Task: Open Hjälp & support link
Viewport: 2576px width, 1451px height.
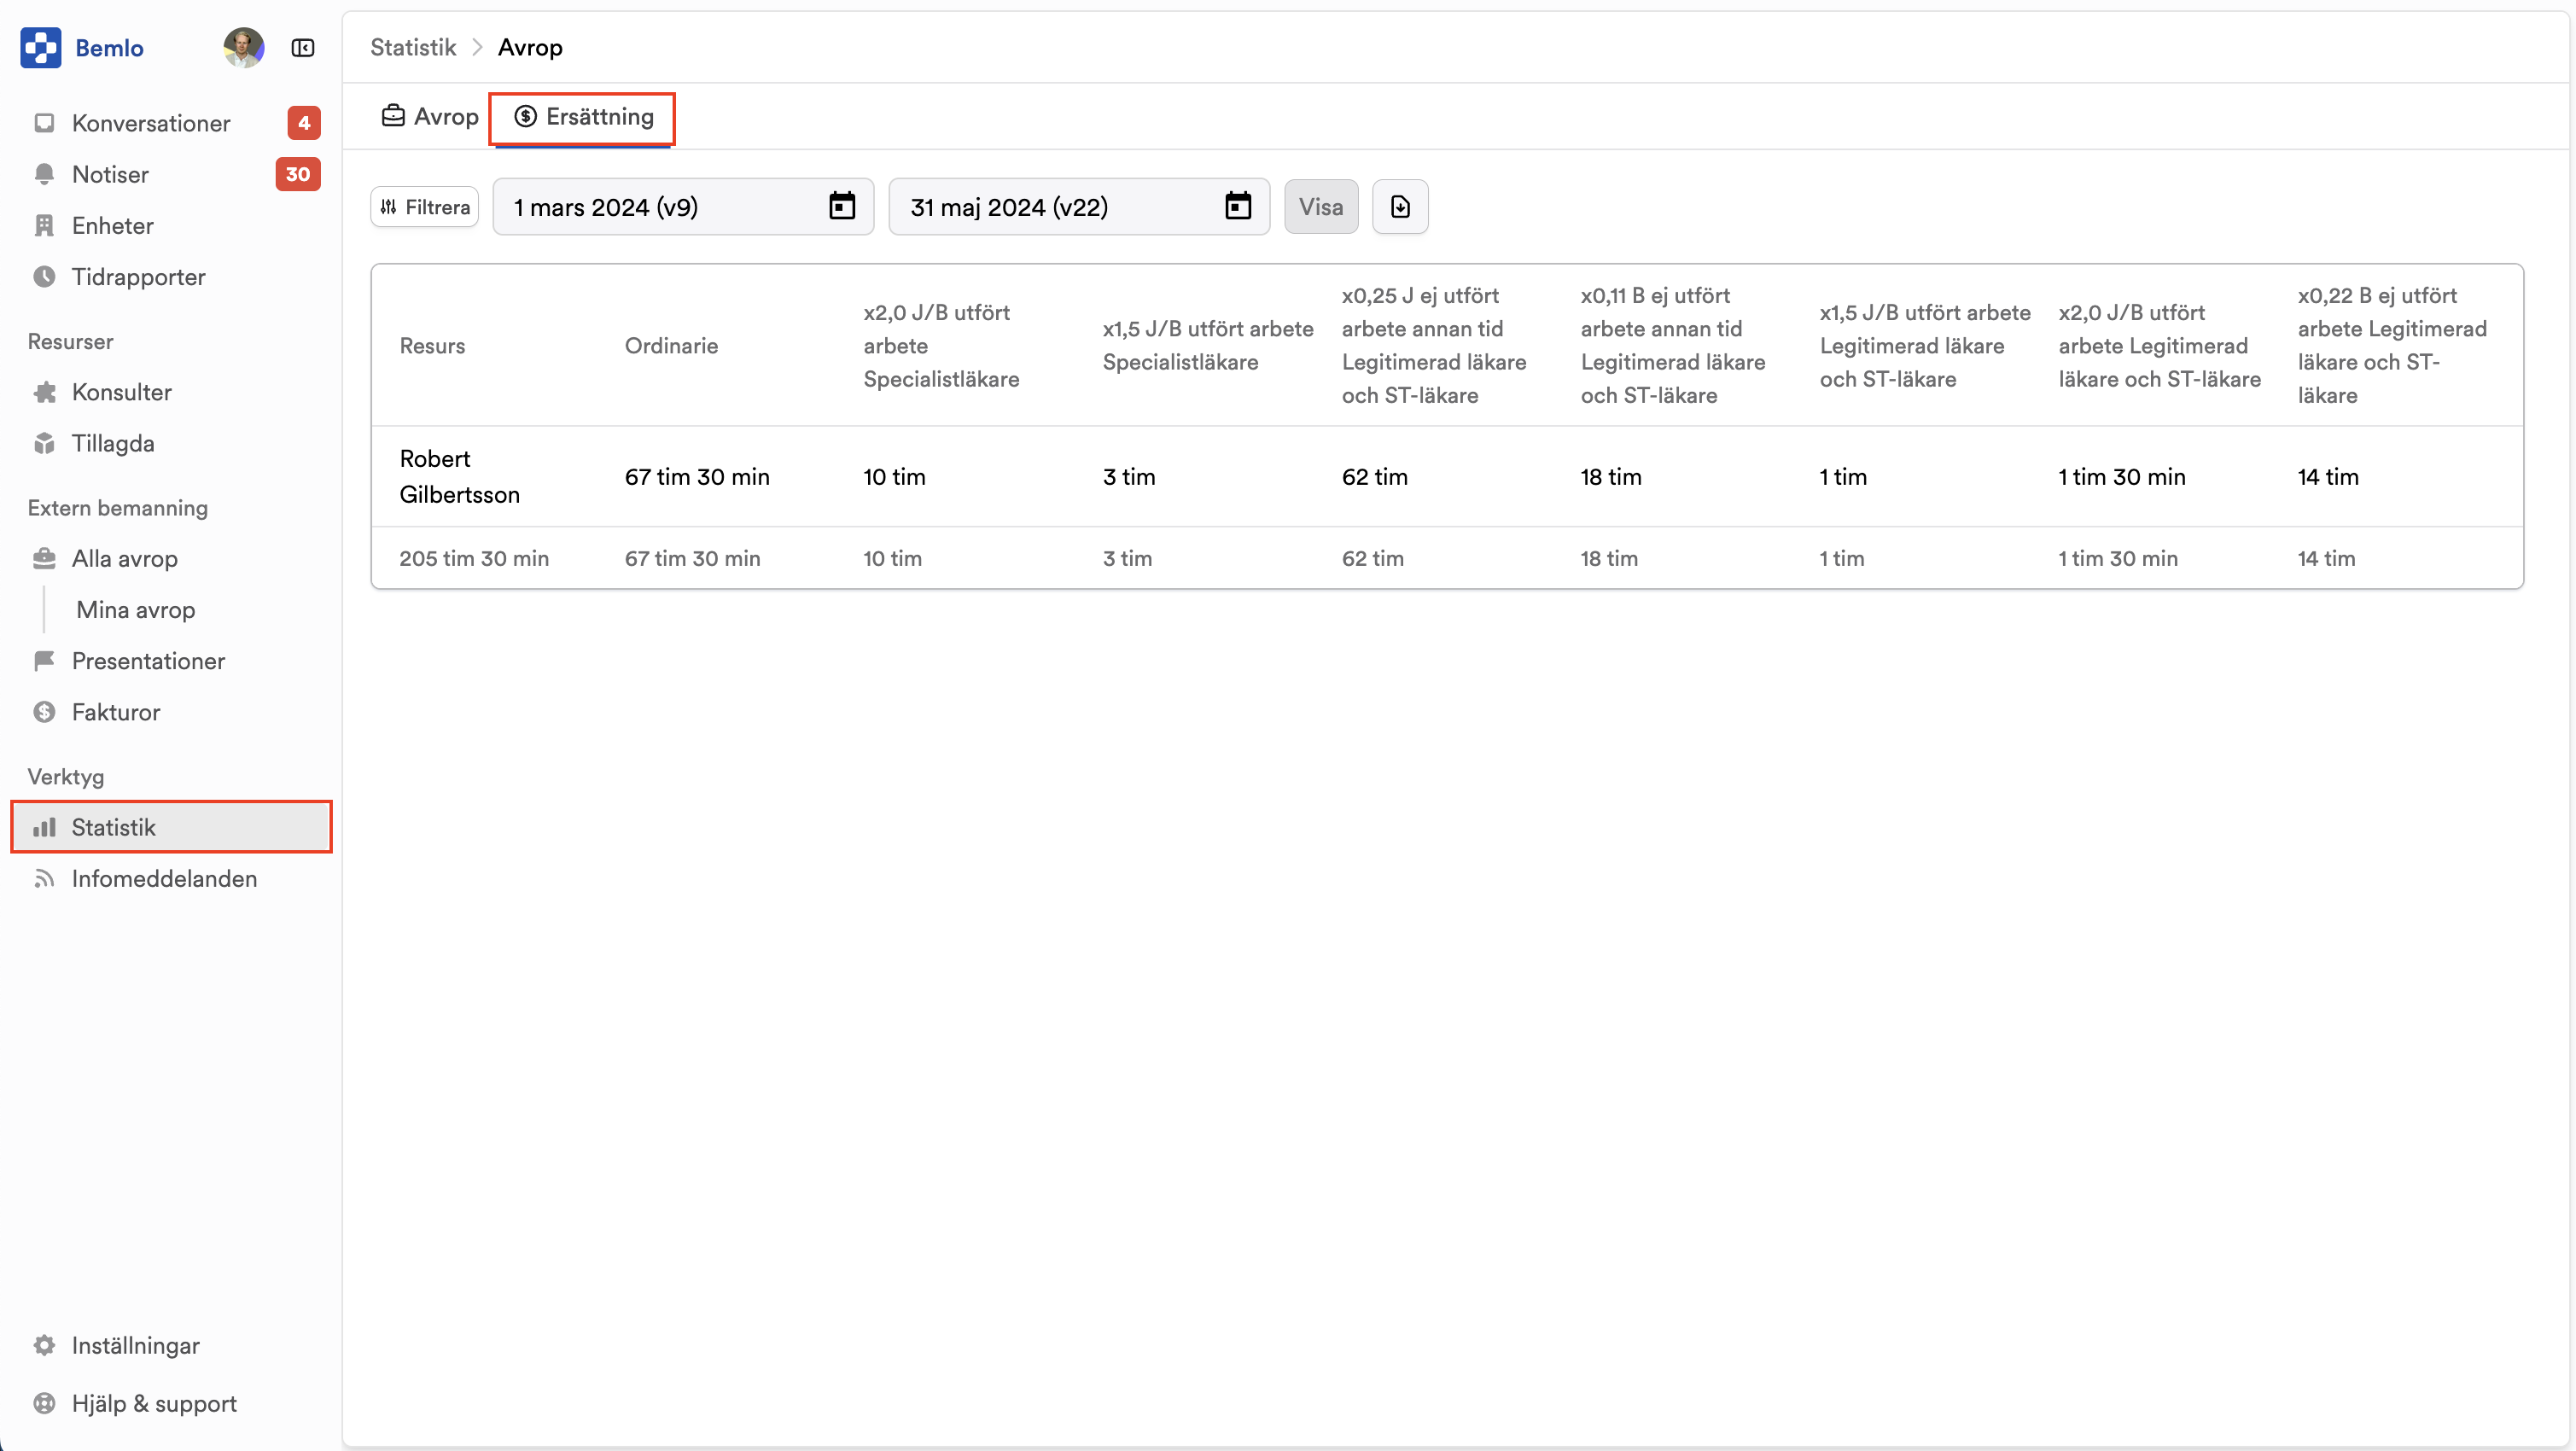Action: tap(171, 1403)
